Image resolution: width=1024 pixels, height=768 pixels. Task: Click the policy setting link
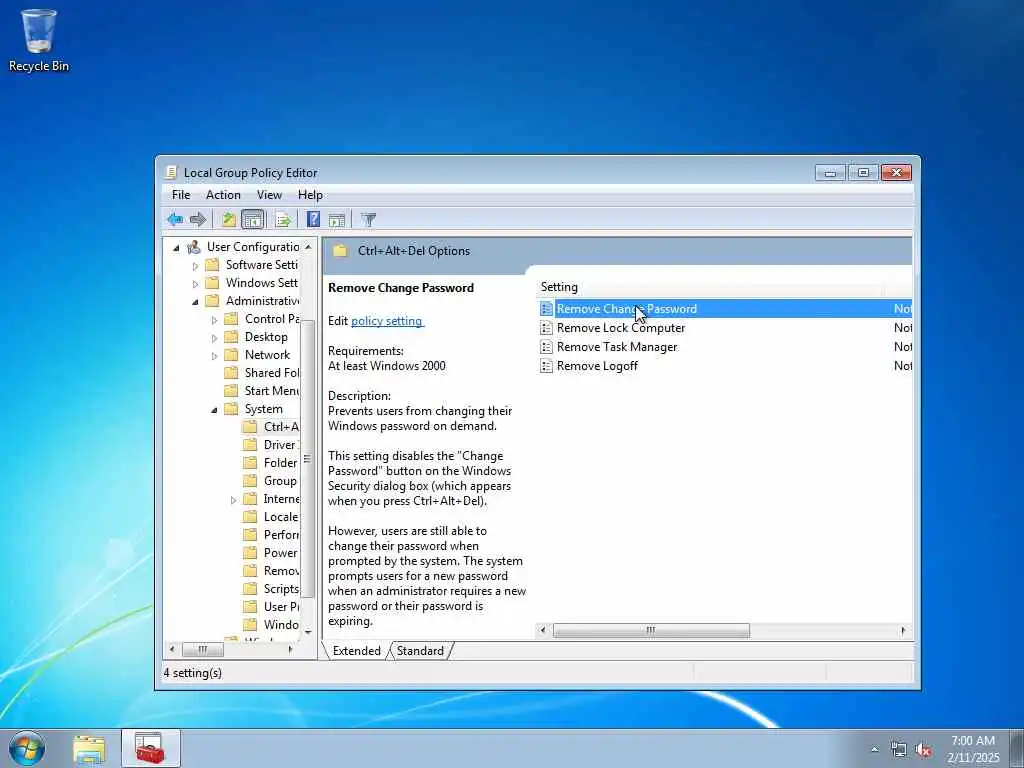387,321
